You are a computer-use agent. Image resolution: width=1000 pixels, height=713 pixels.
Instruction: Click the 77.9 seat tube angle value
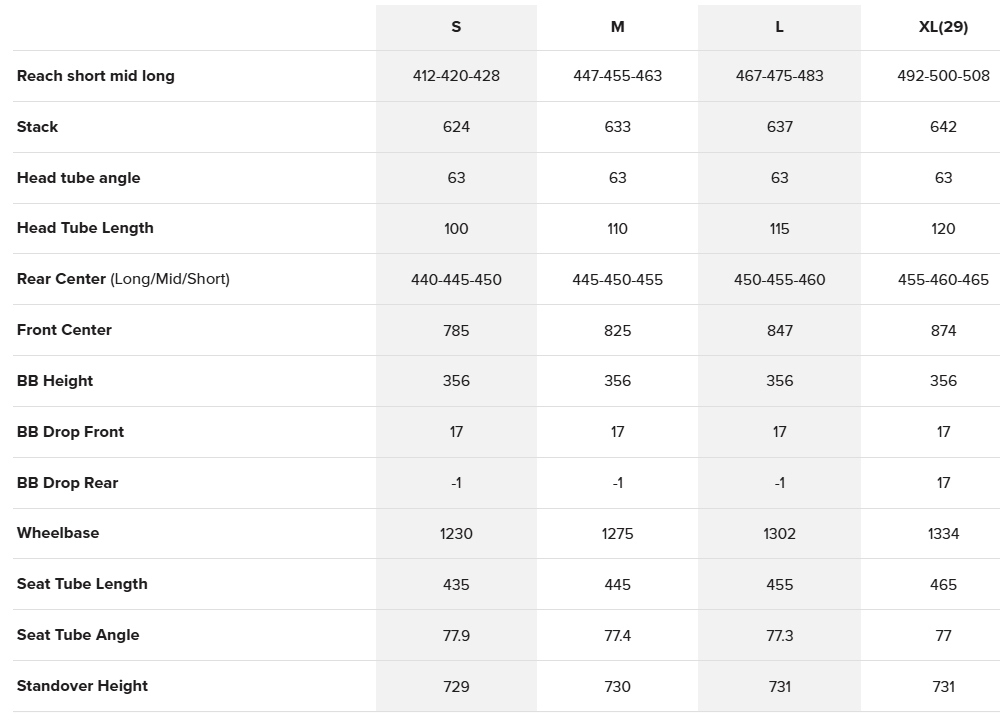click(x=456, y=635)
